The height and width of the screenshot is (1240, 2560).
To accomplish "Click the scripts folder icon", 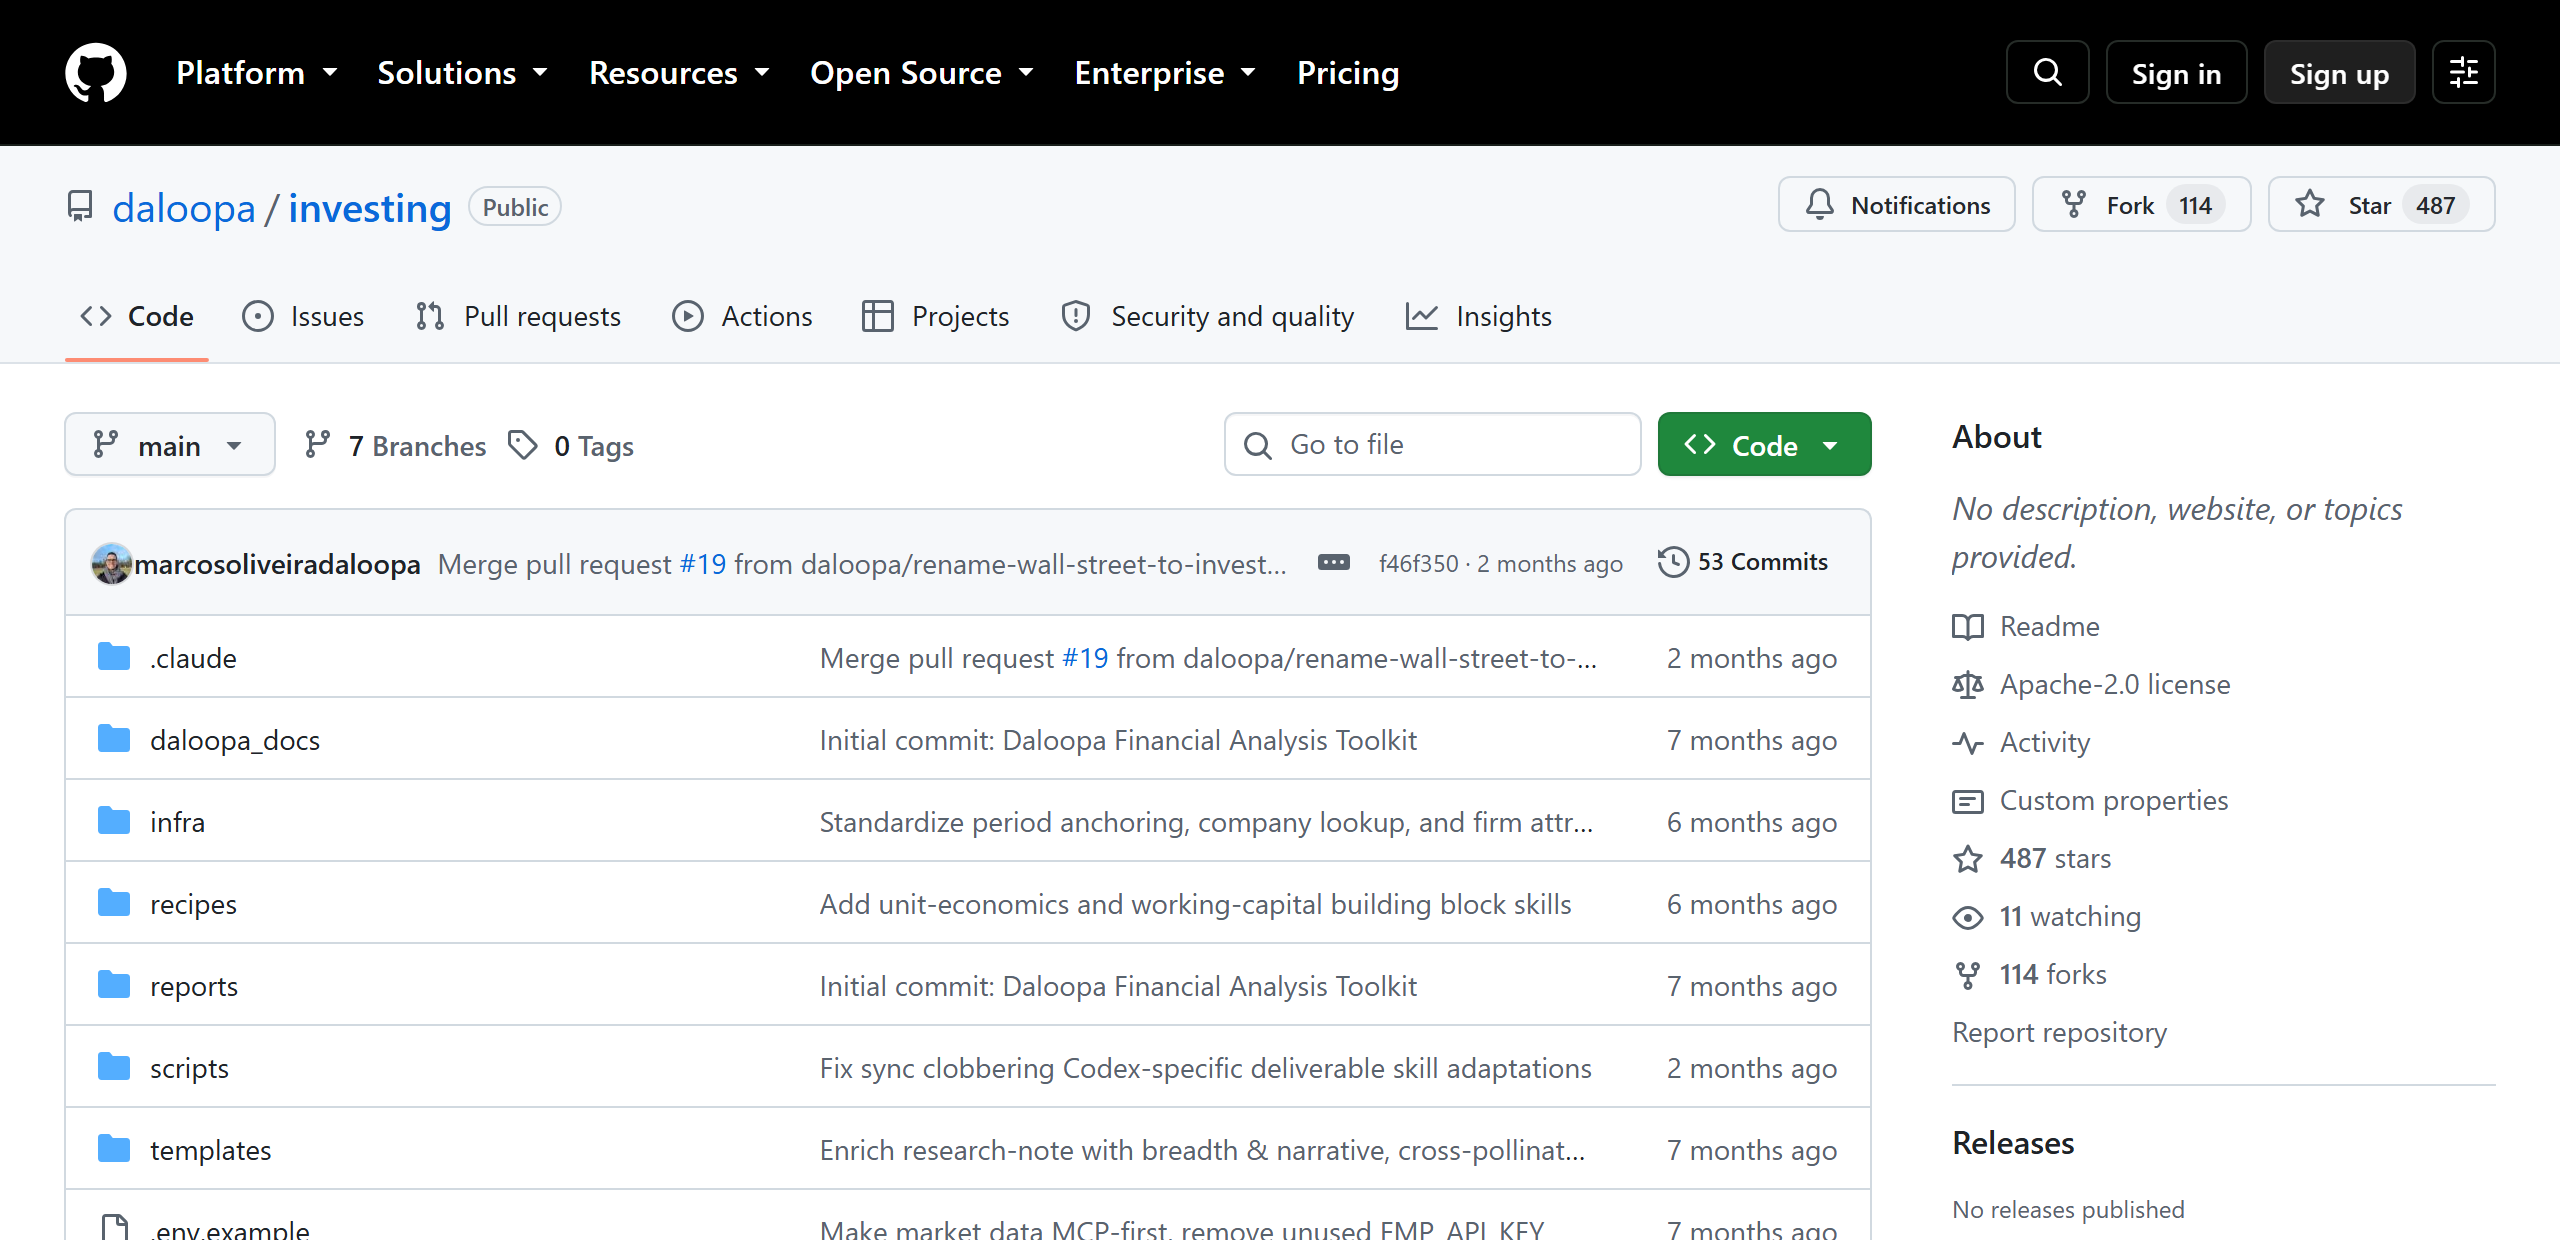I will pos(114,1067).
